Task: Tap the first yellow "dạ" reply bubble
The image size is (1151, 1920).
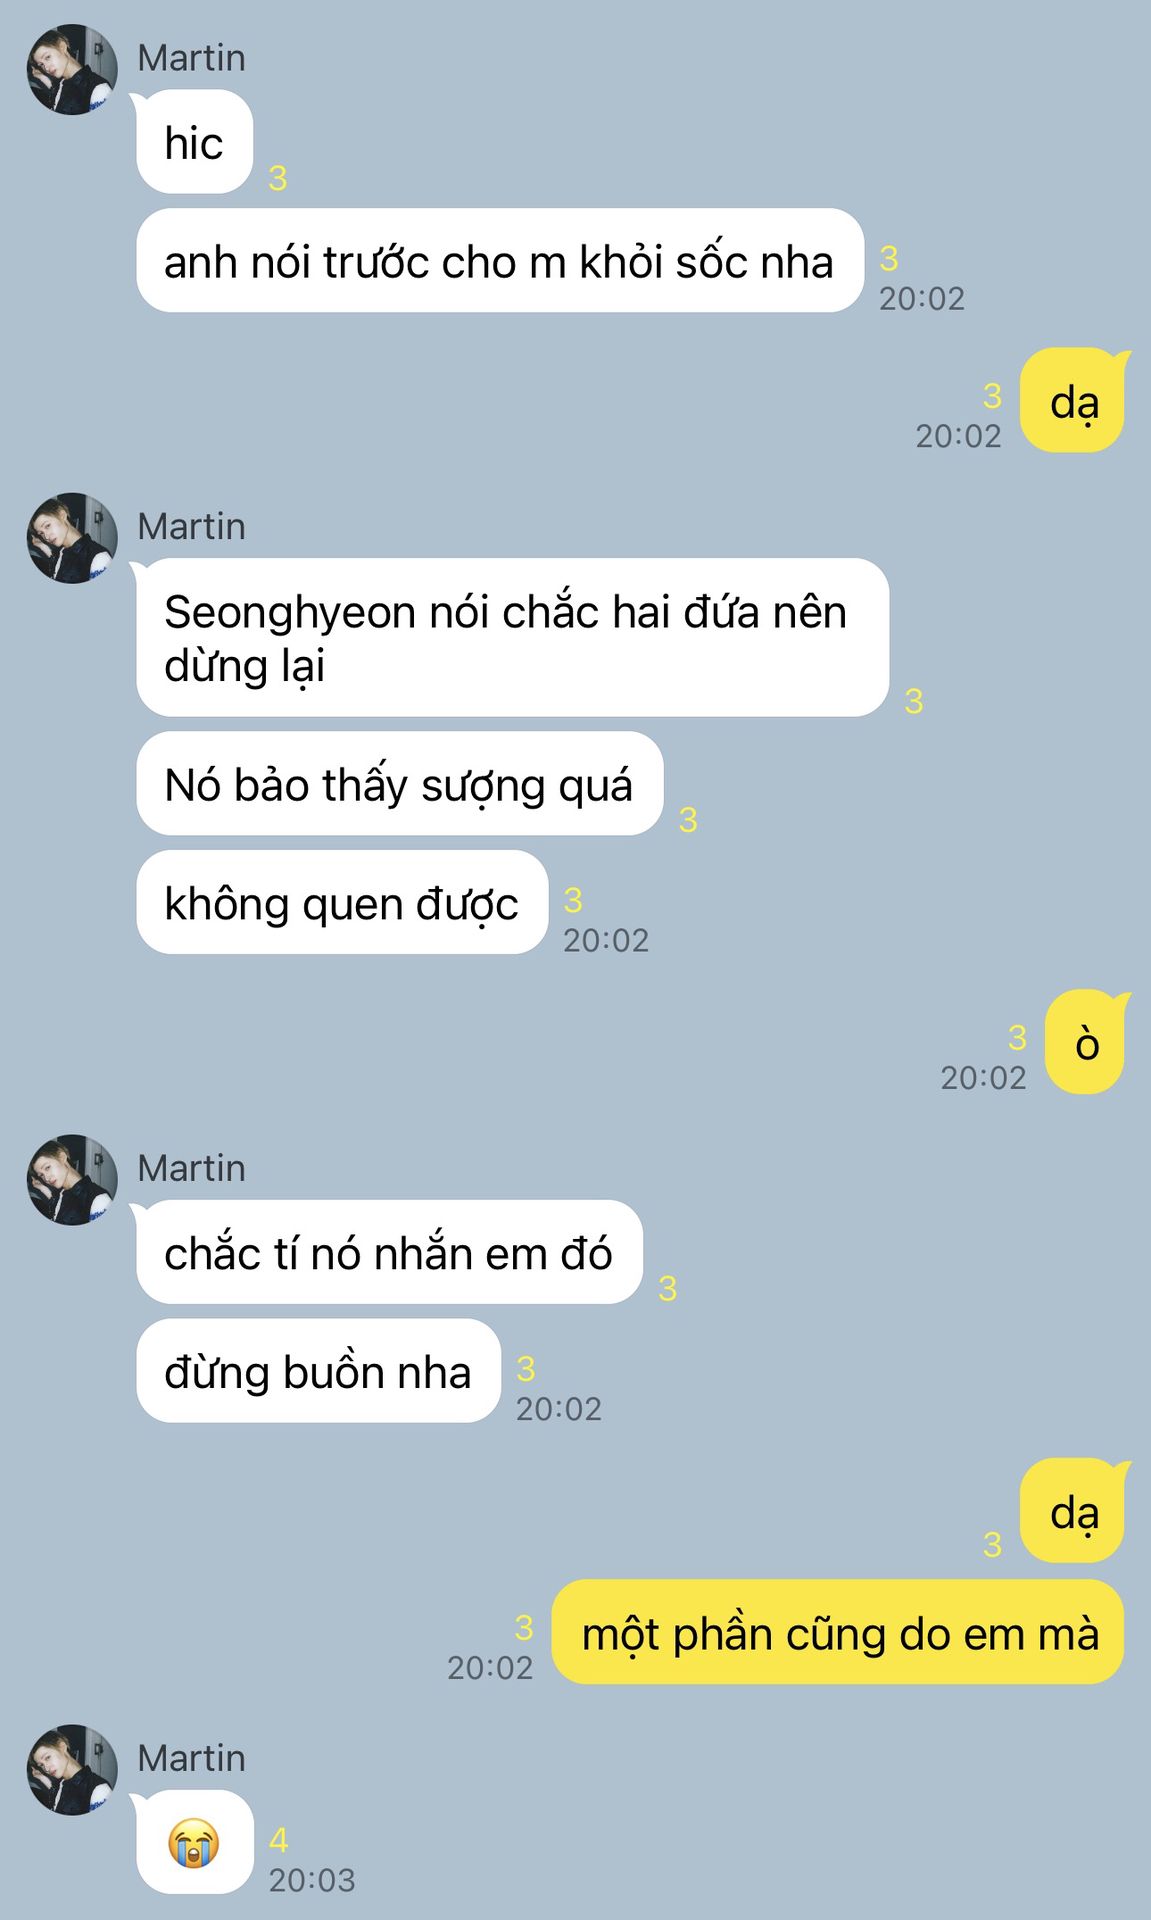Action: point(1073,400)
